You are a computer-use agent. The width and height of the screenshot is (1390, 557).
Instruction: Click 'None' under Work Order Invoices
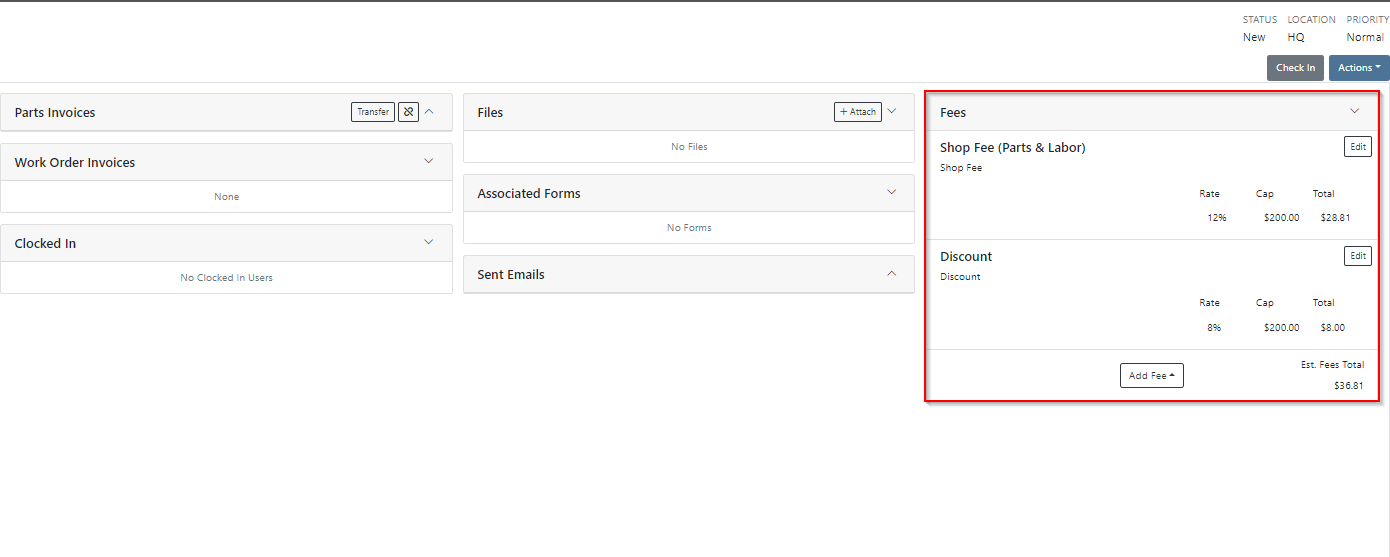coord(227,197)
